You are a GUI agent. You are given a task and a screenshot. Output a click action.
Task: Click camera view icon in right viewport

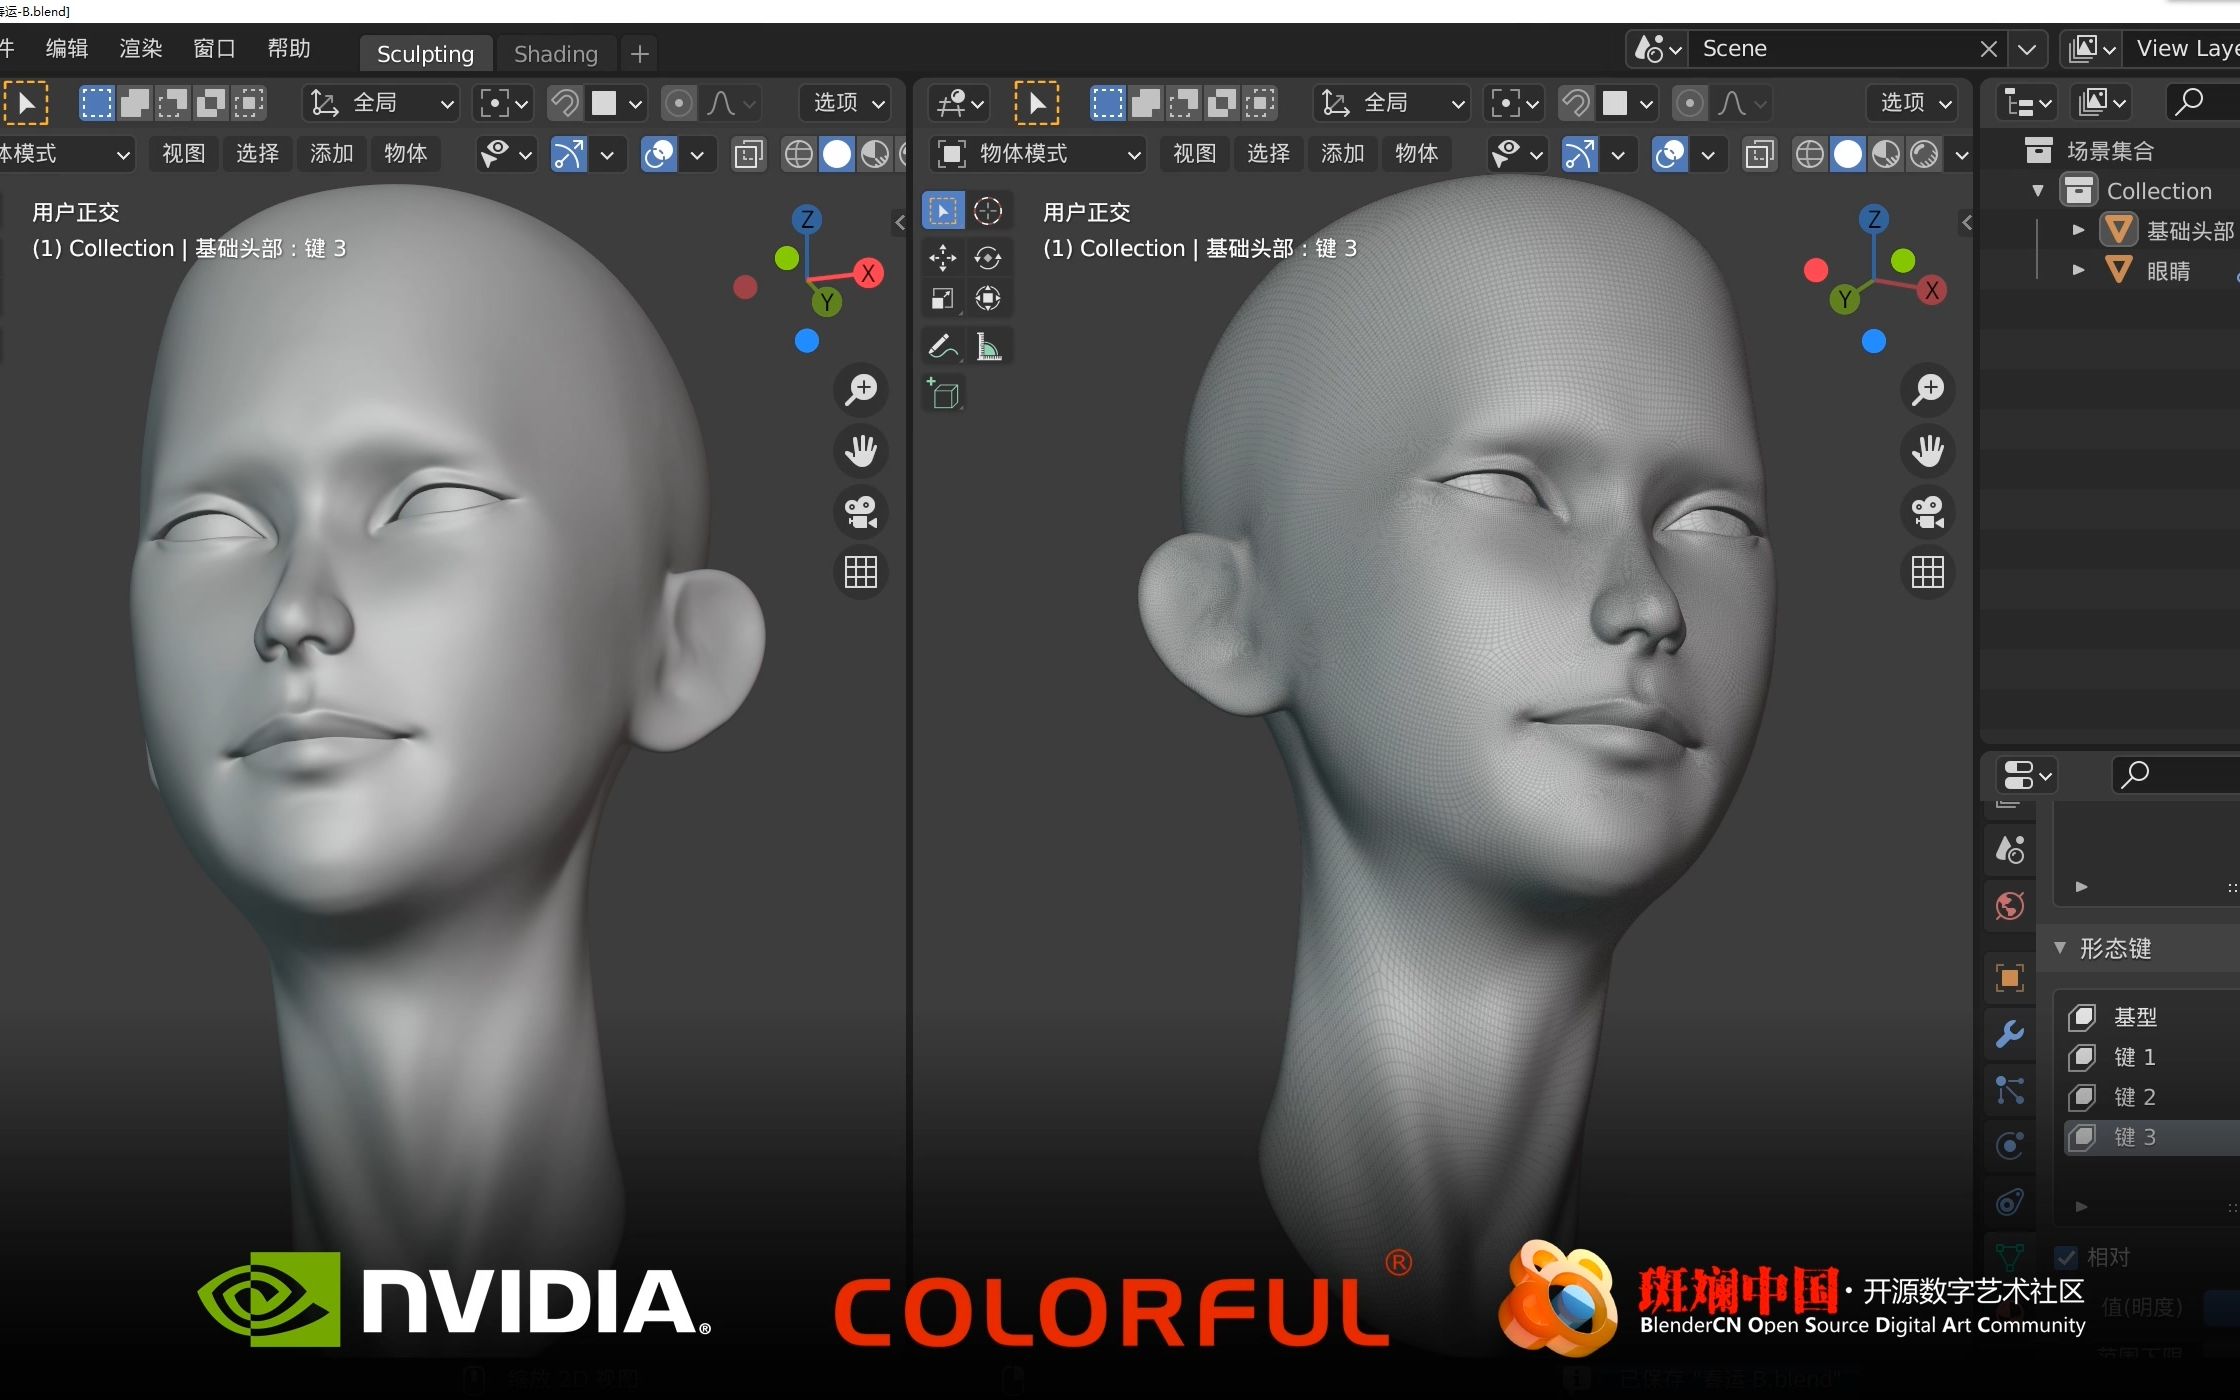click(x=1928, y=512)
